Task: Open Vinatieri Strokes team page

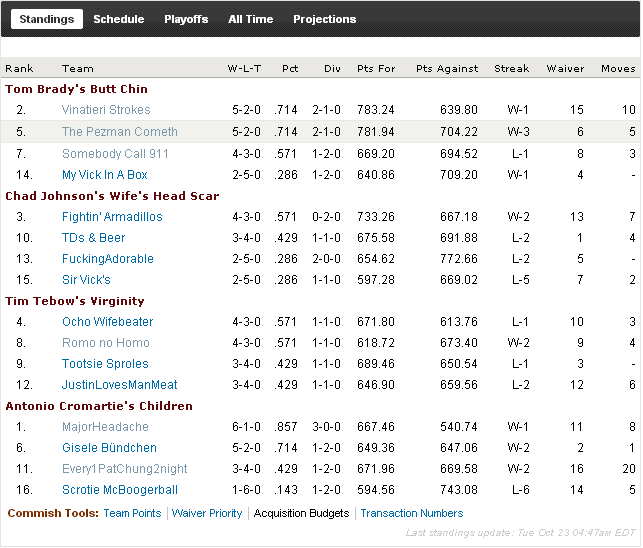Action: 106,110
